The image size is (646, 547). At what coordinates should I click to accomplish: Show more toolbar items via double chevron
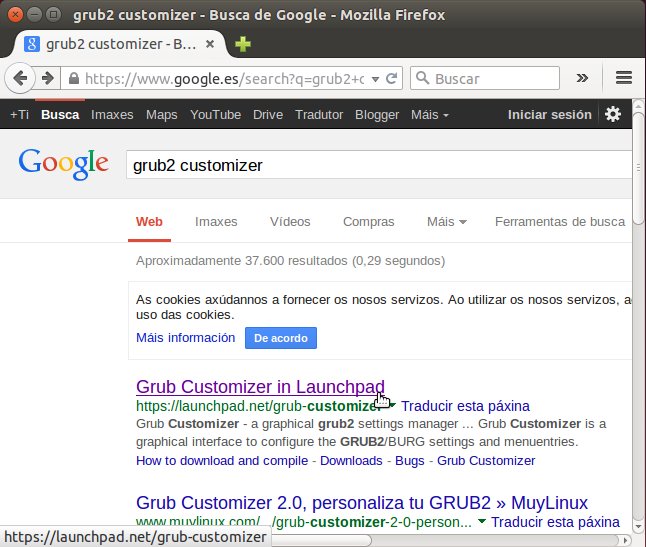tap(582, 78)
